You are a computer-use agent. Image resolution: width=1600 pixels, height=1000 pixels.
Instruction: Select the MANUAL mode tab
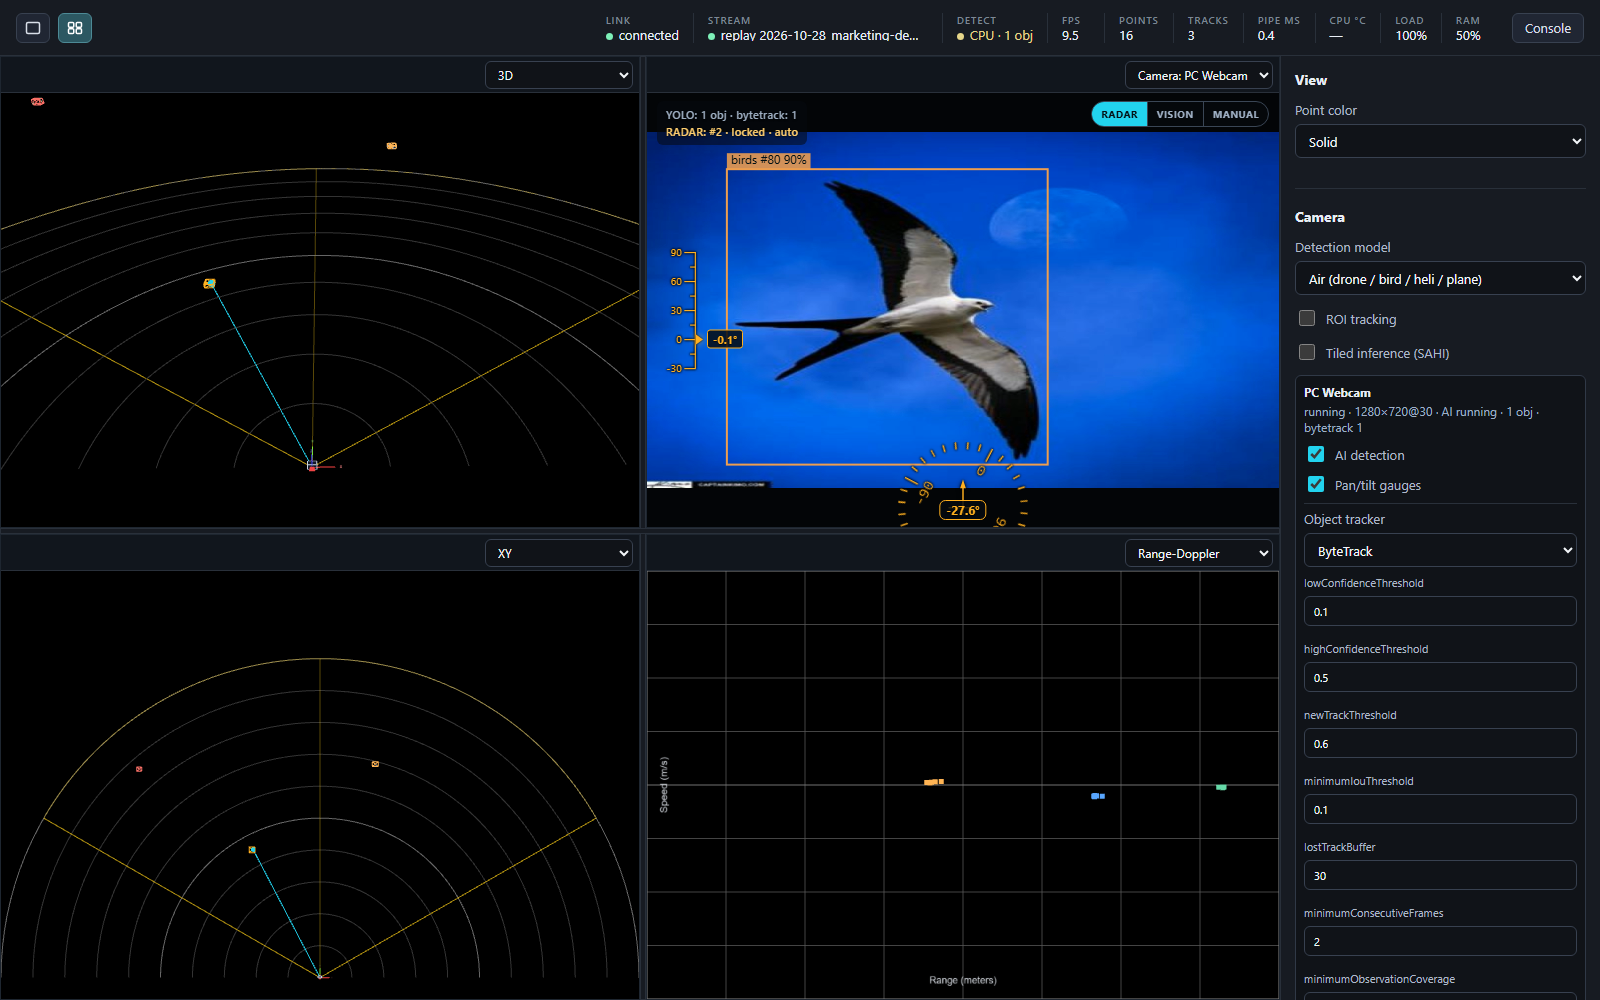coord(1235,114)
